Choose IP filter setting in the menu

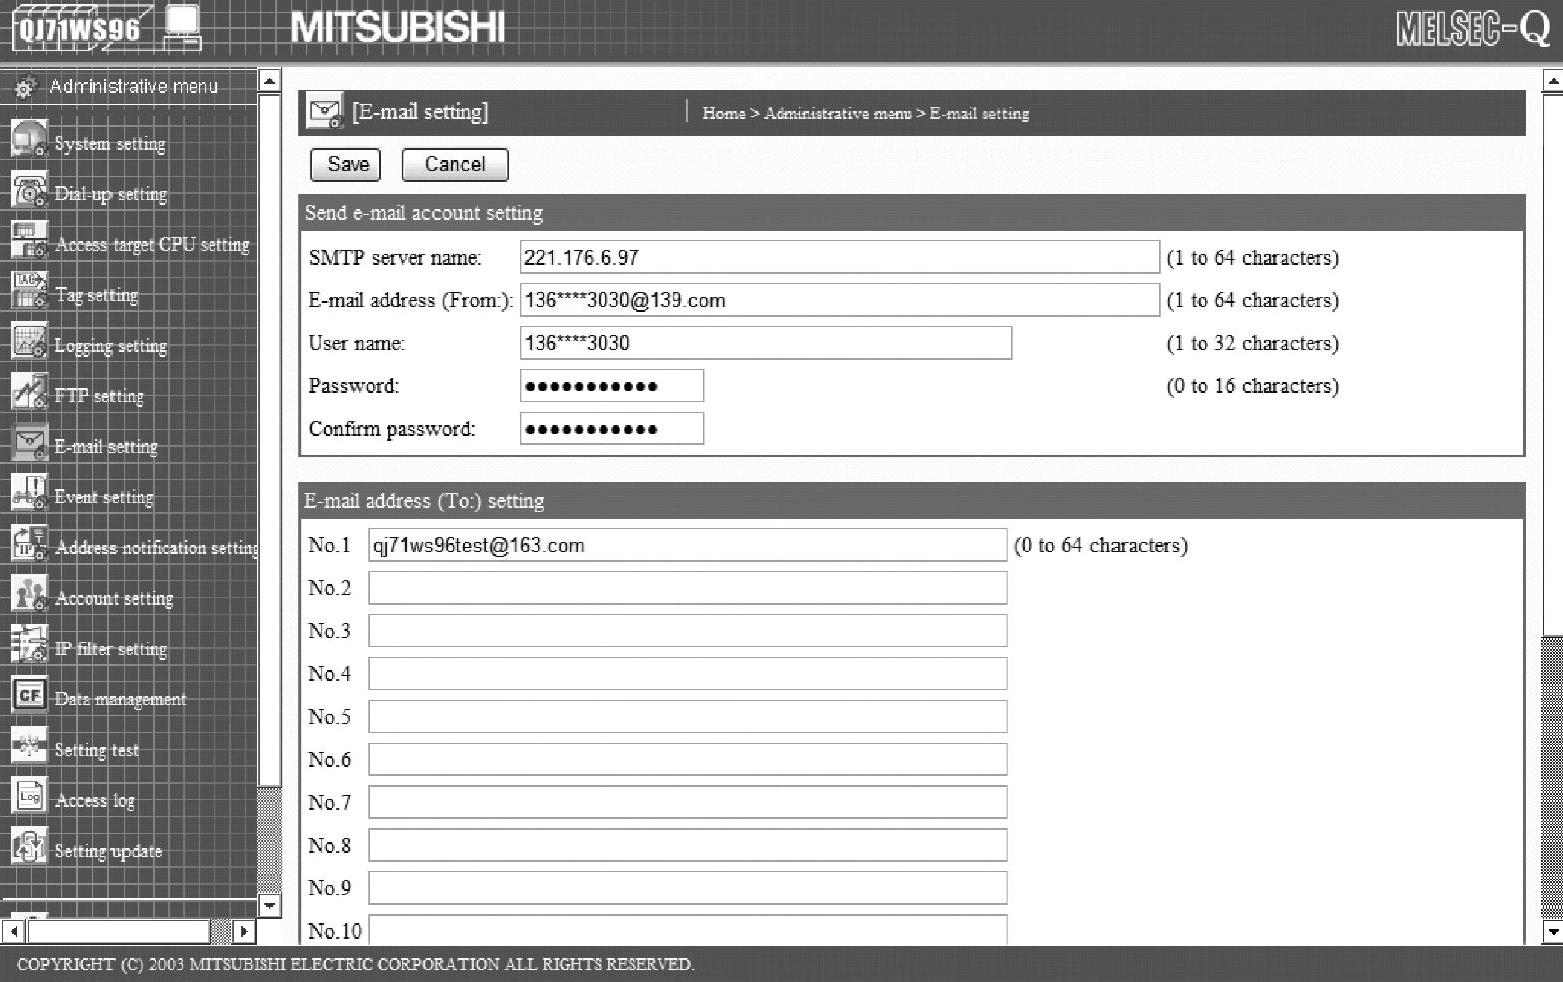coord(111,649)
